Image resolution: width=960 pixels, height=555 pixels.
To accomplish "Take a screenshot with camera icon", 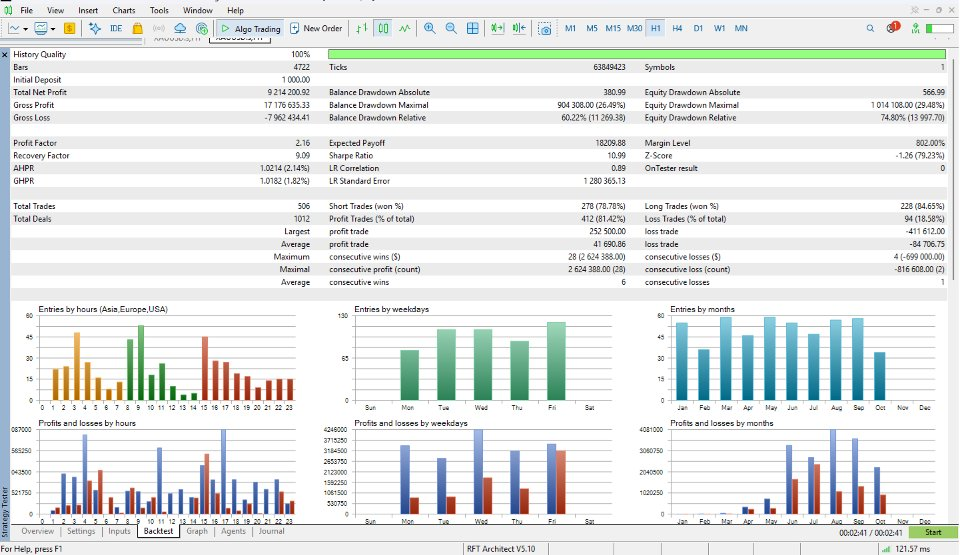I will tap(544, 29).
